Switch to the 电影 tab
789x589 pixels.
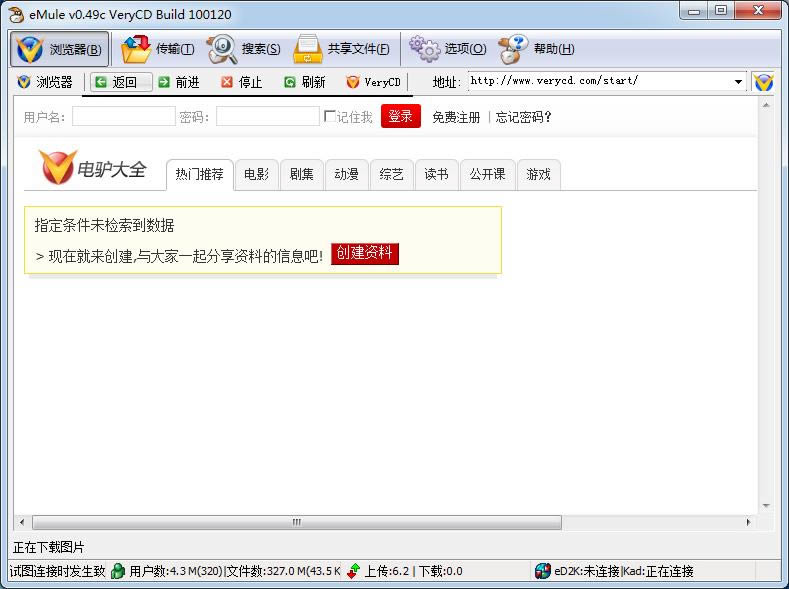tap(257, 175)
